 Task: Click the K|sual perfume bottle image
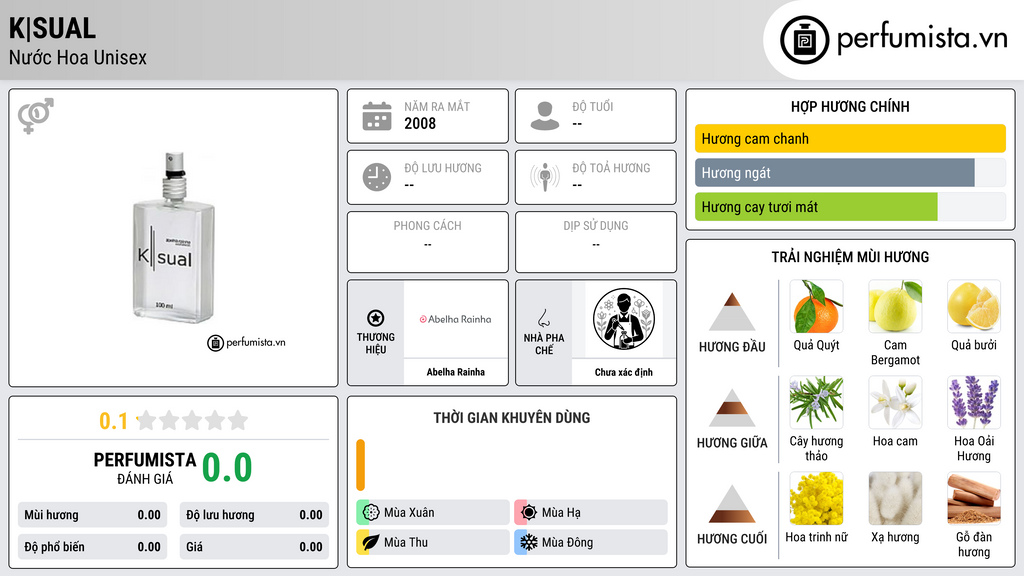point(174,238)
